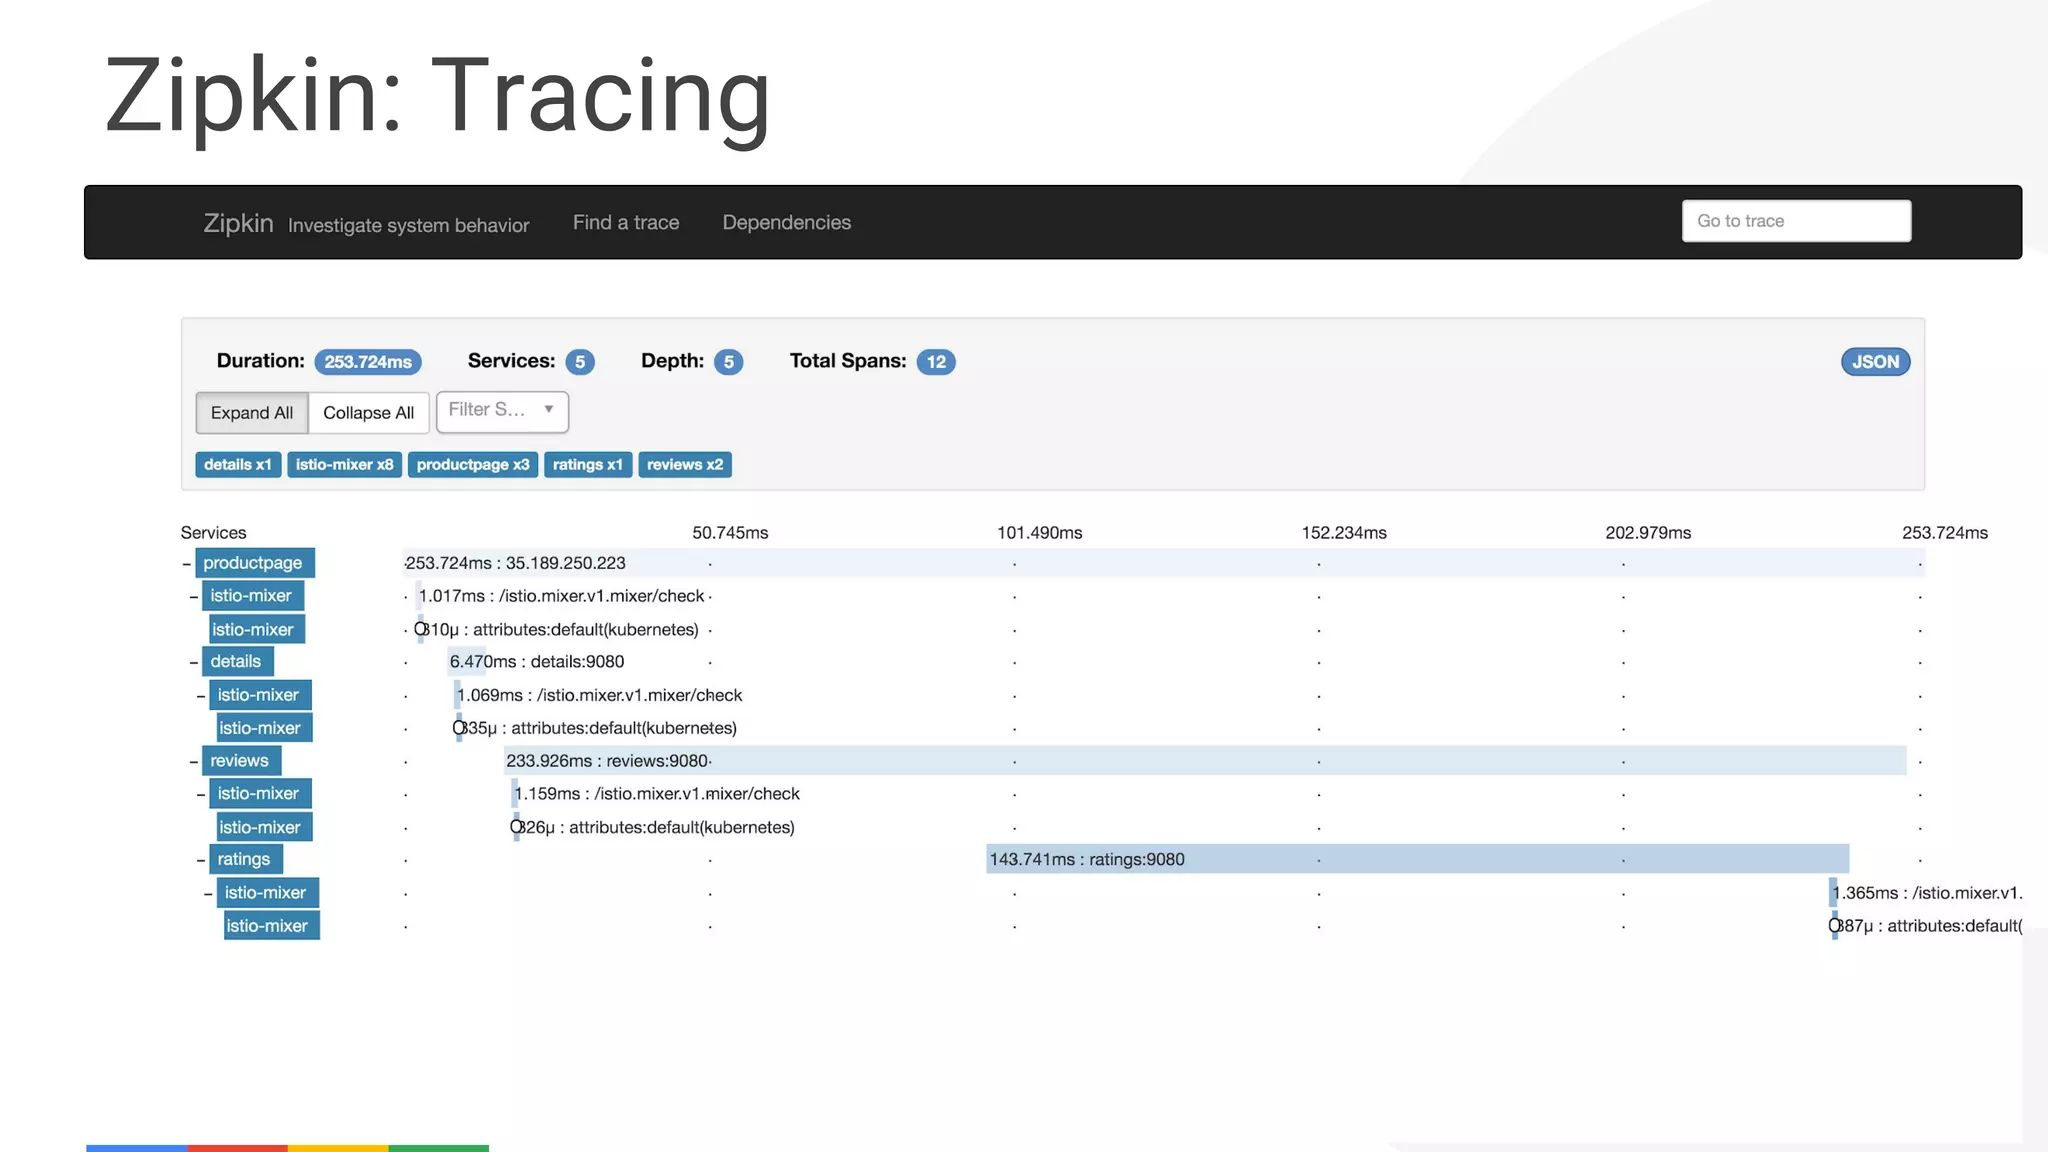The image size is (2048, 1152).
Task: Collapse the reviews service span
Action: pyautogui.click(x=194, y=762)
